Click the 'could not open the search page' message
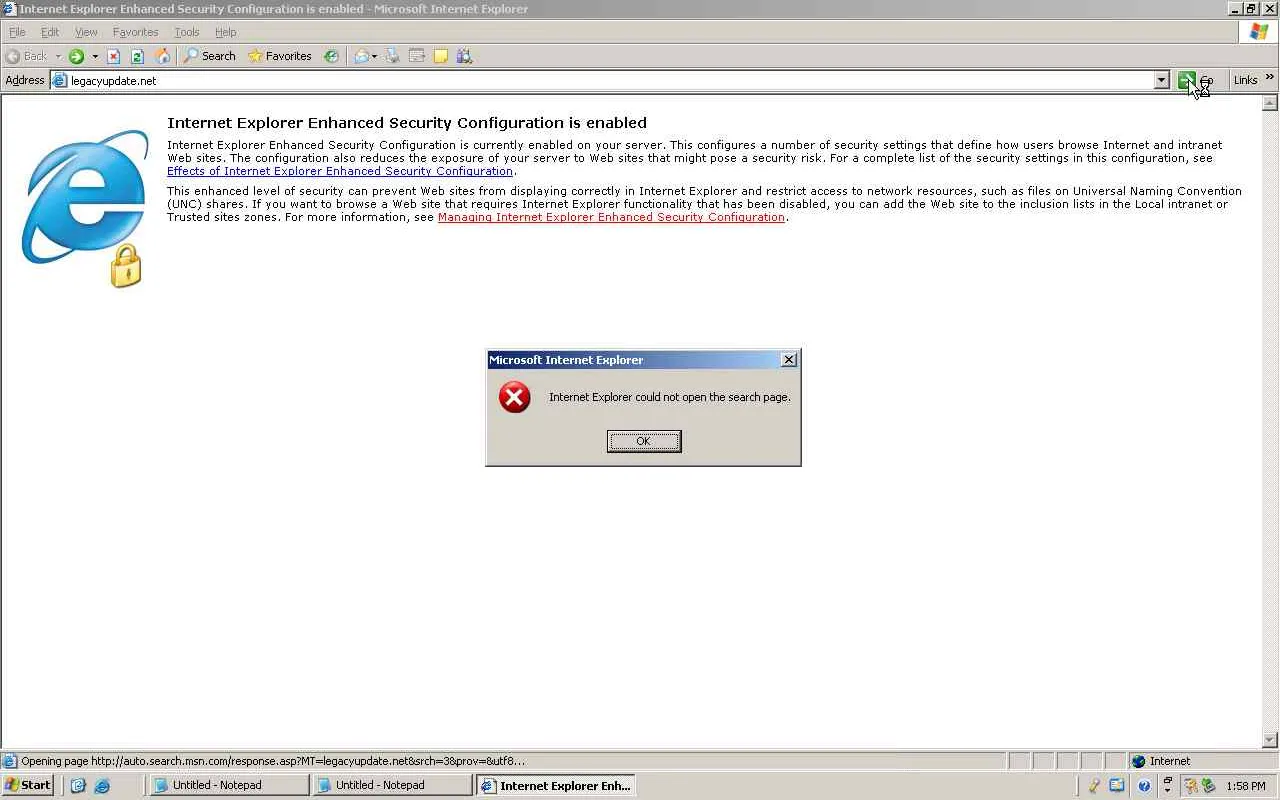This screenshot has height=800, width=1280. [x=670, y=397]
